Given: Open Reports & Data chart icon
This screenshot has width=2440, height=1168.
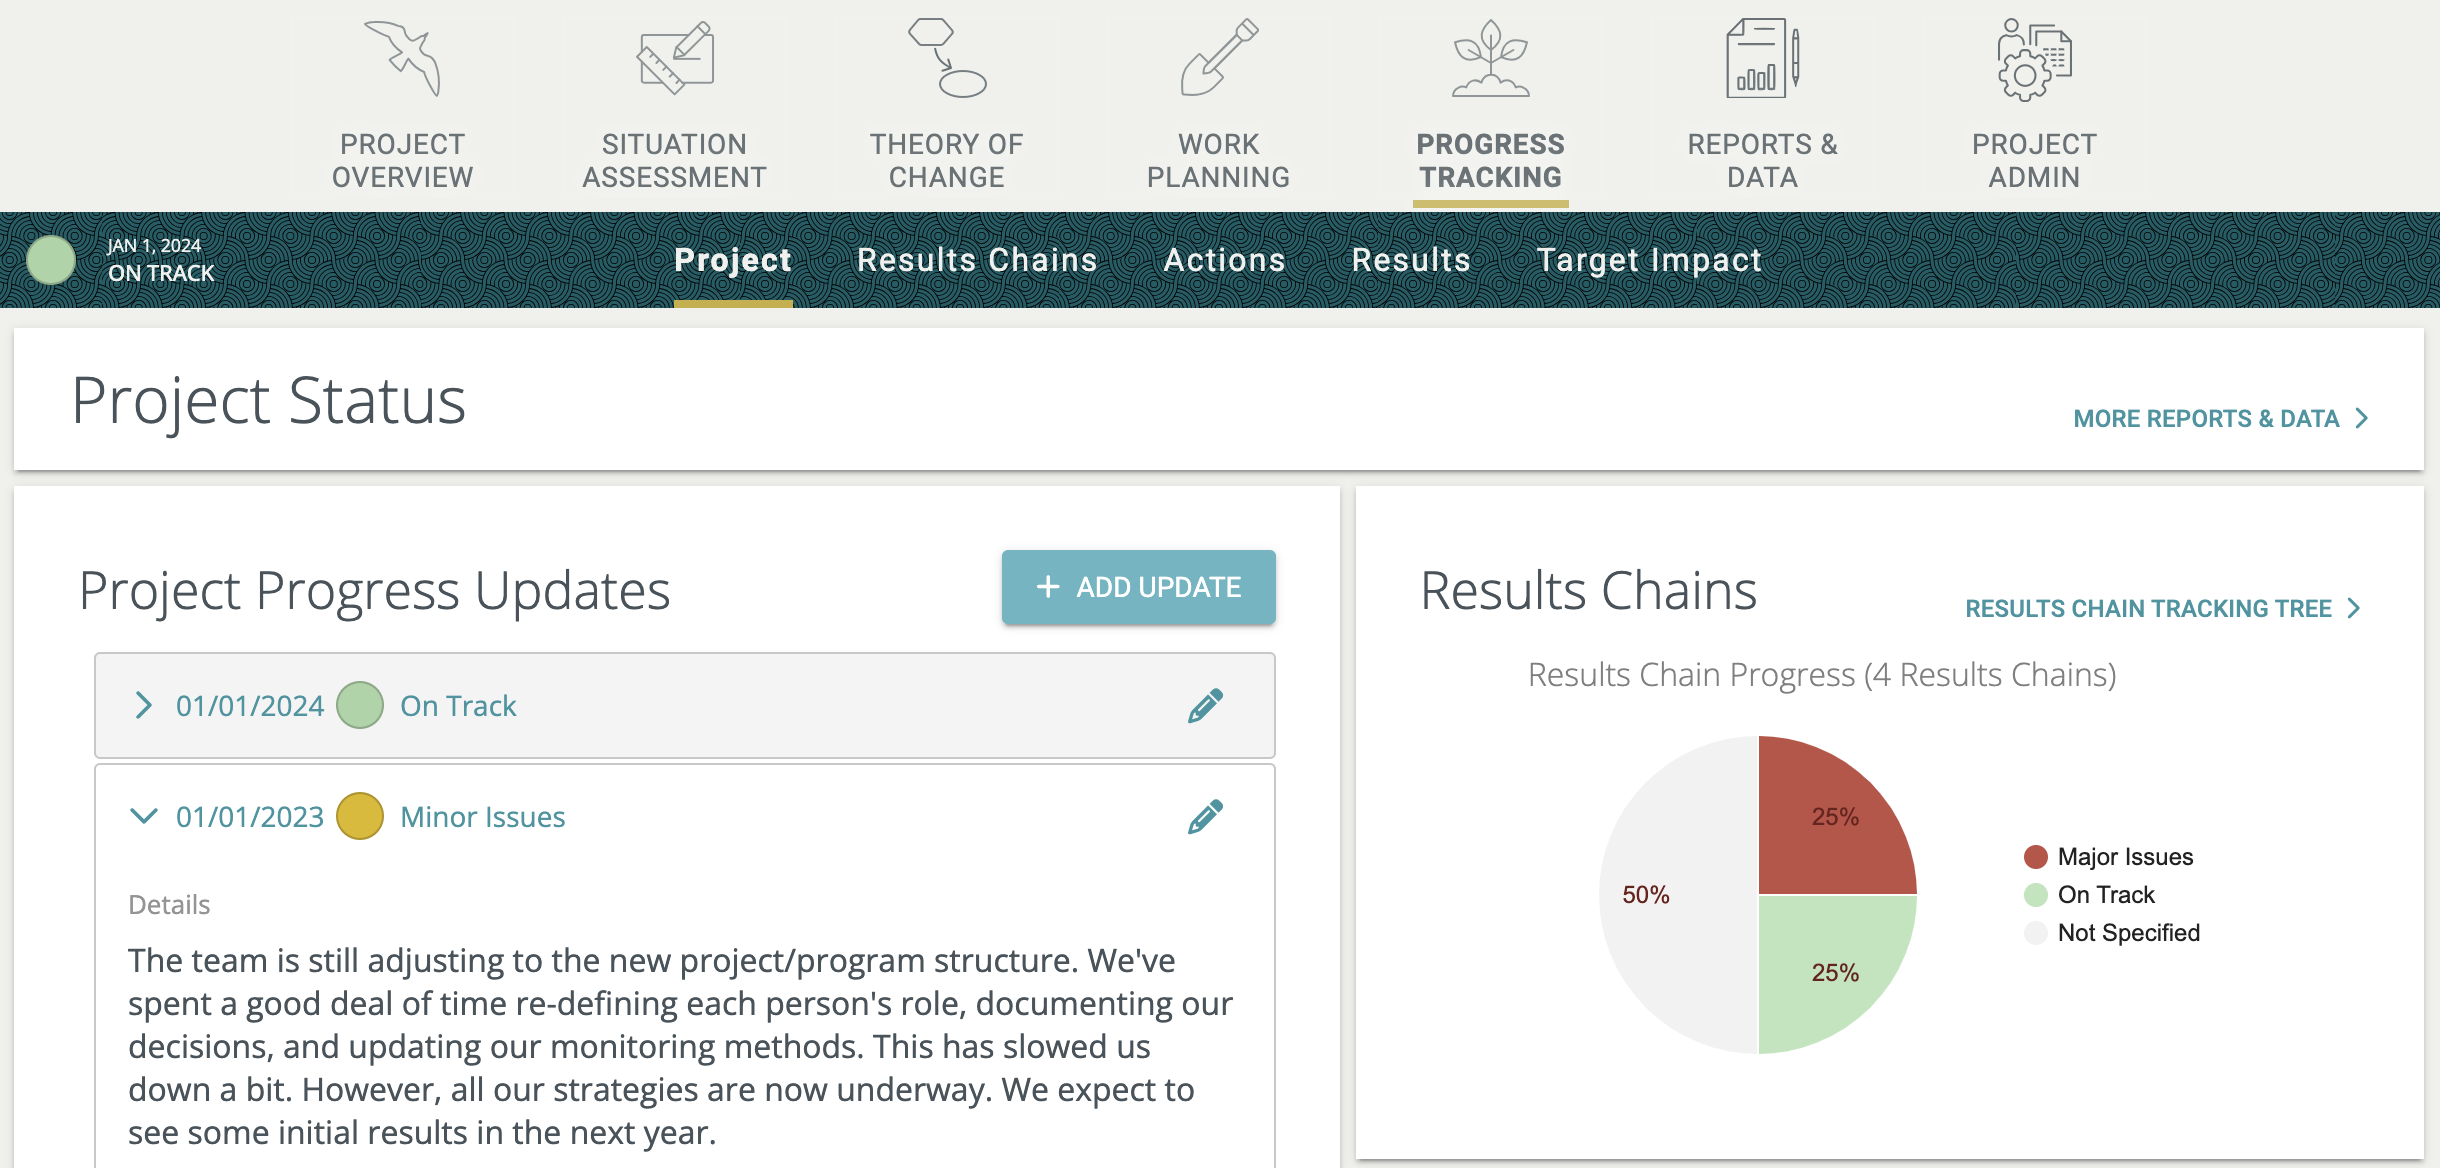Looking at the screenshot, I should [1762, 59].
